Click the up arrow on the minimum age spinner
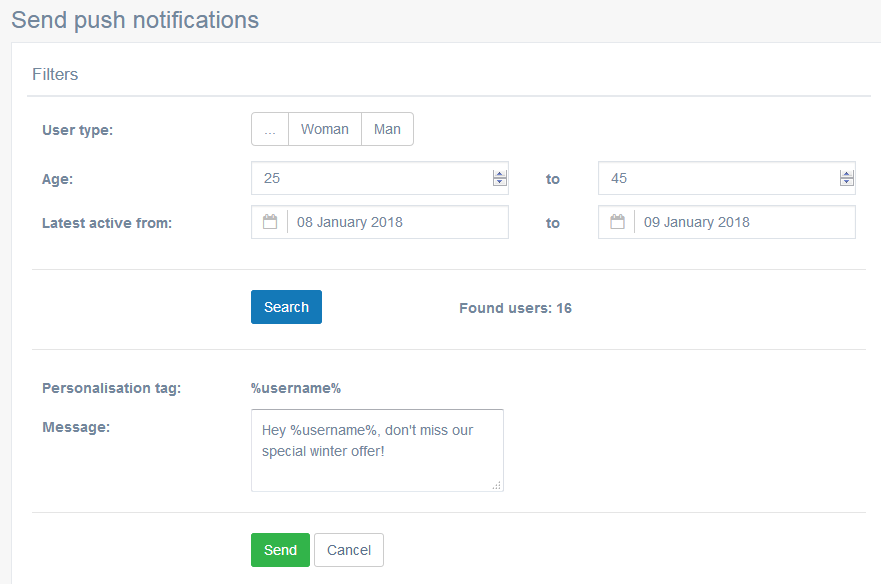 tap(499, 174)
